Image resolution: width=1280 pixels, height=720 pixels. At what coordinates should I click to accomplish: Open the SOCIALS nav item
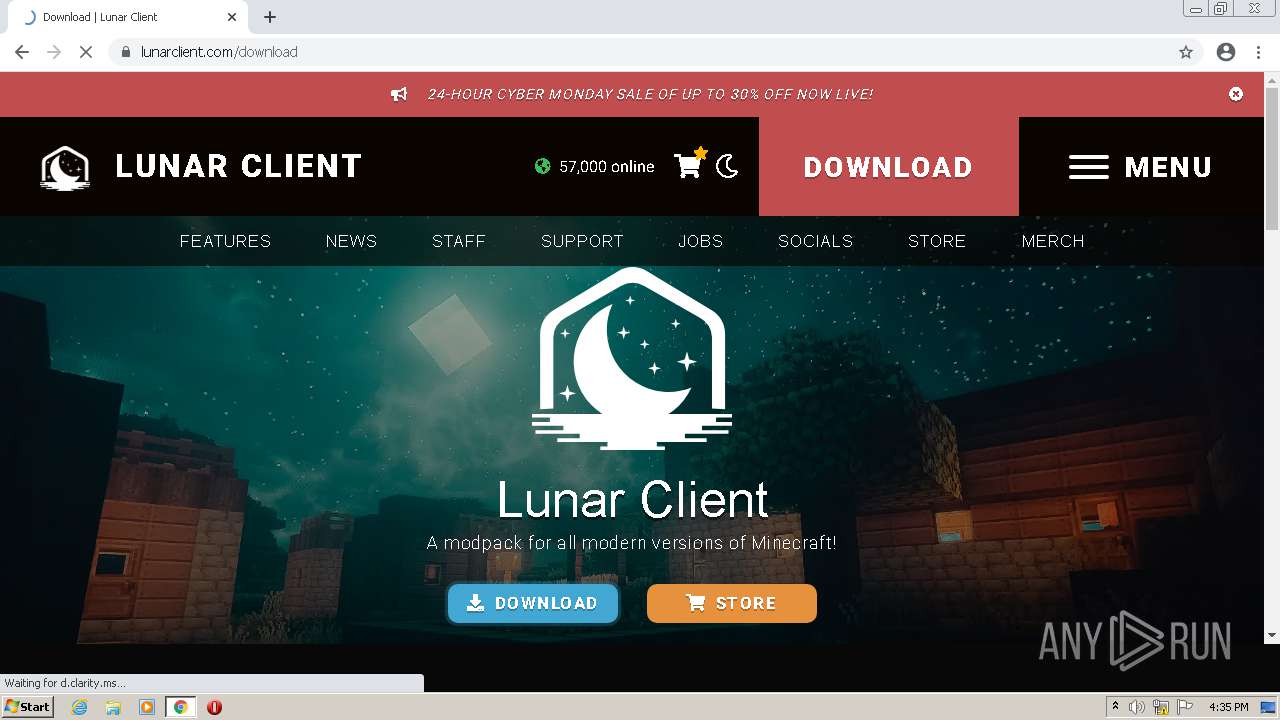(x=816, y=241)
